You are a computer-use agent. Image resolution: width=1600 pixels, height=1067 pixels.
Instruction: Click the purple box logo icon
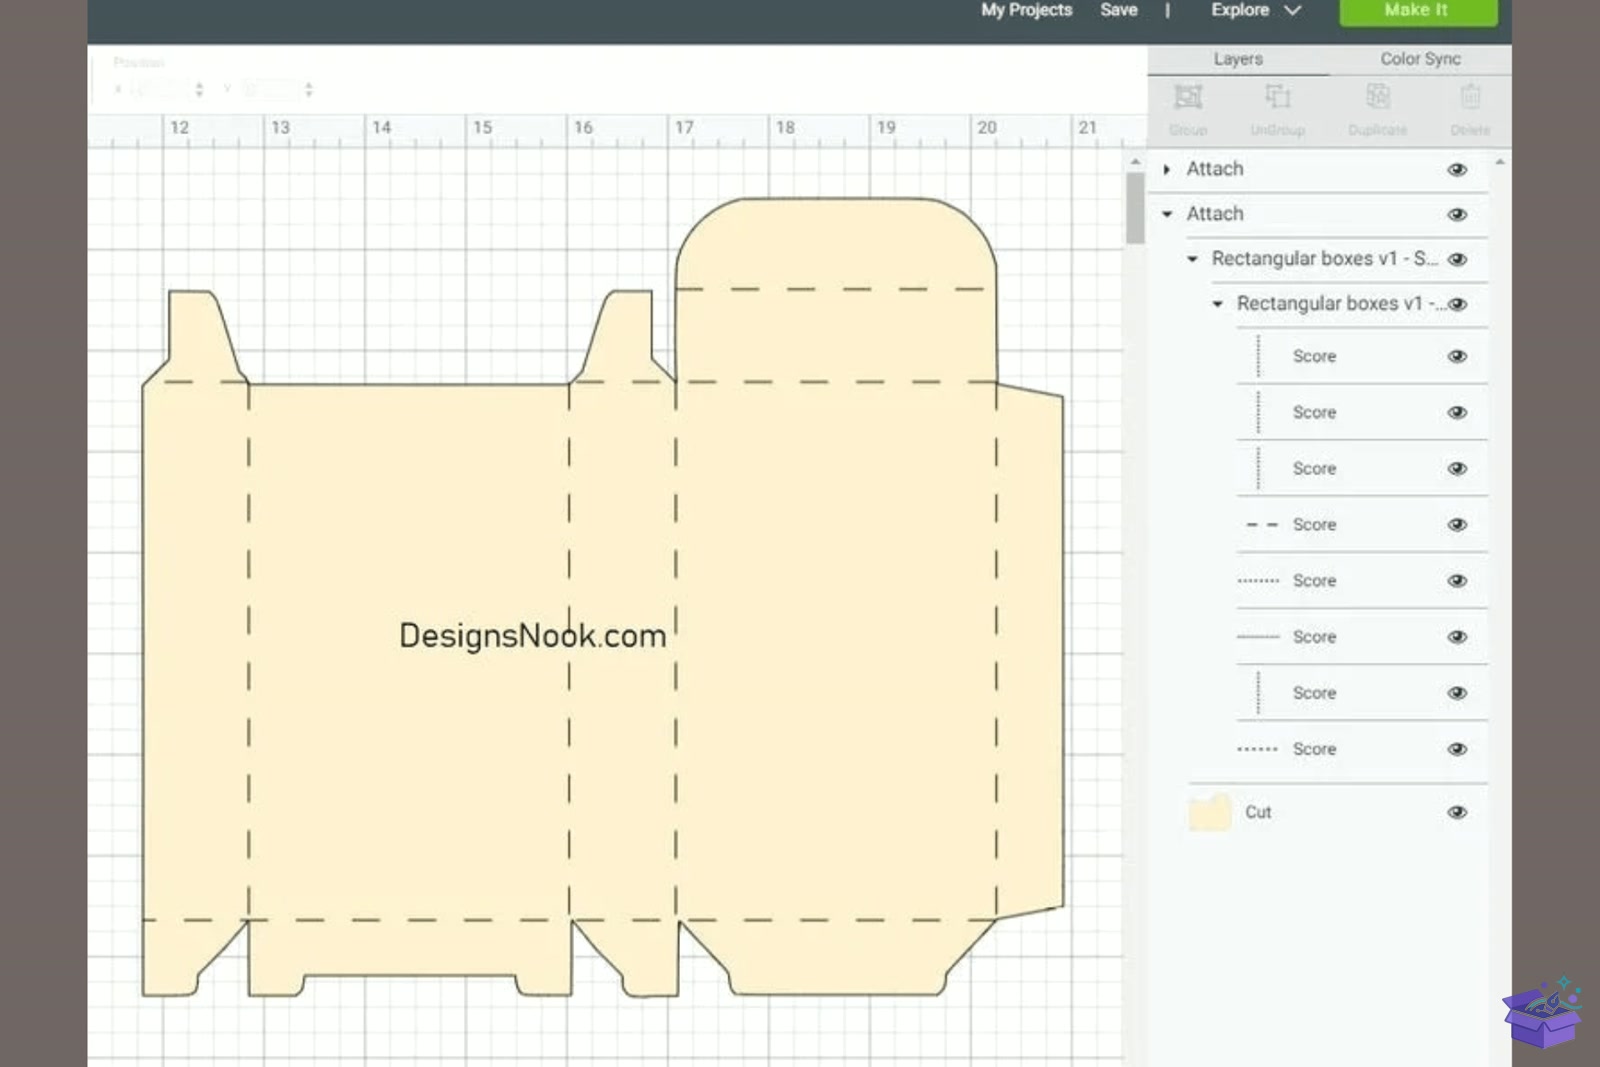(1542, 1012)
